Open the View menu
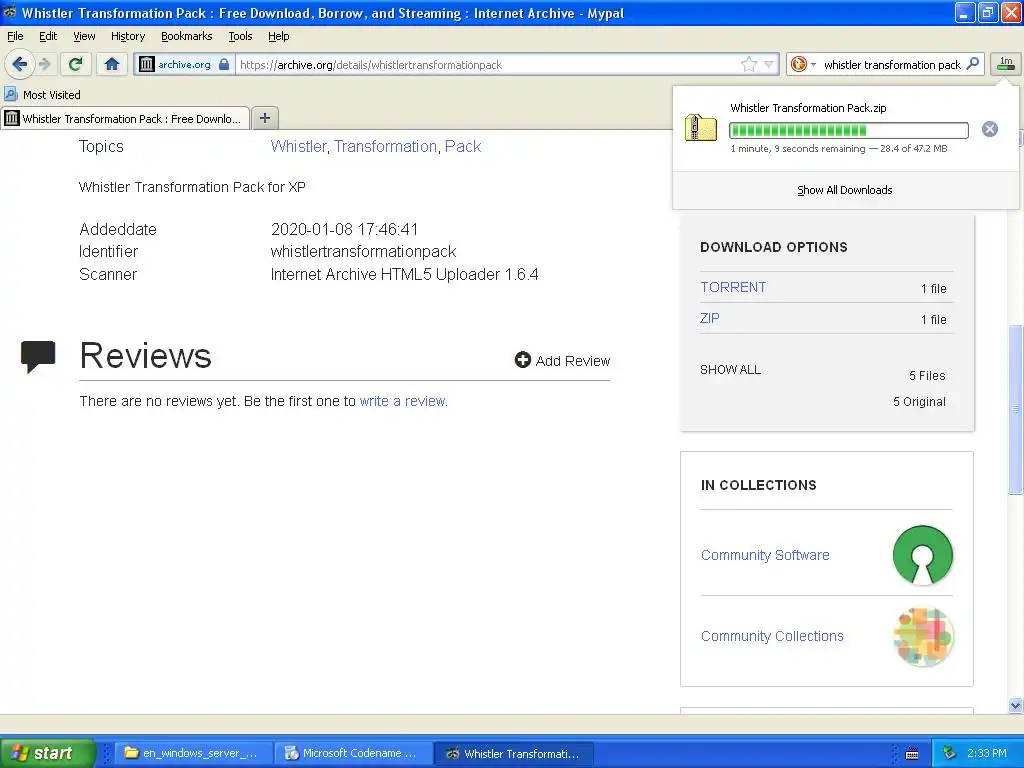Image resolution: width=1024 pixels, height=768 pixels. pyautogui.click(x=84, y=36)
